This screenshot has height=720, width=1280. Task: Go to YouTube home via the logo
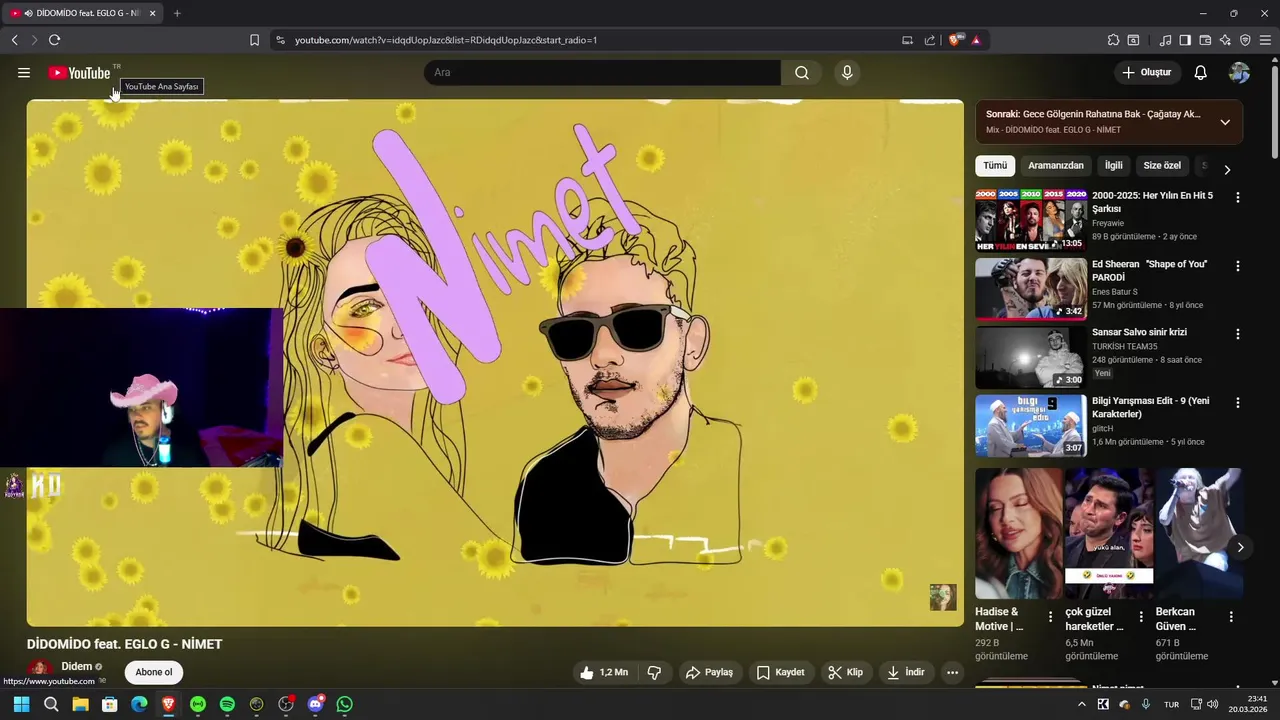(x=79, y=73)
